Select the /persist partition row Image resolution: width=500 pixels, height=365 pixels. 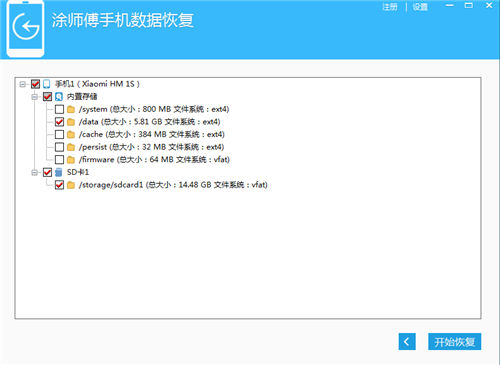[x=151, y=147]
